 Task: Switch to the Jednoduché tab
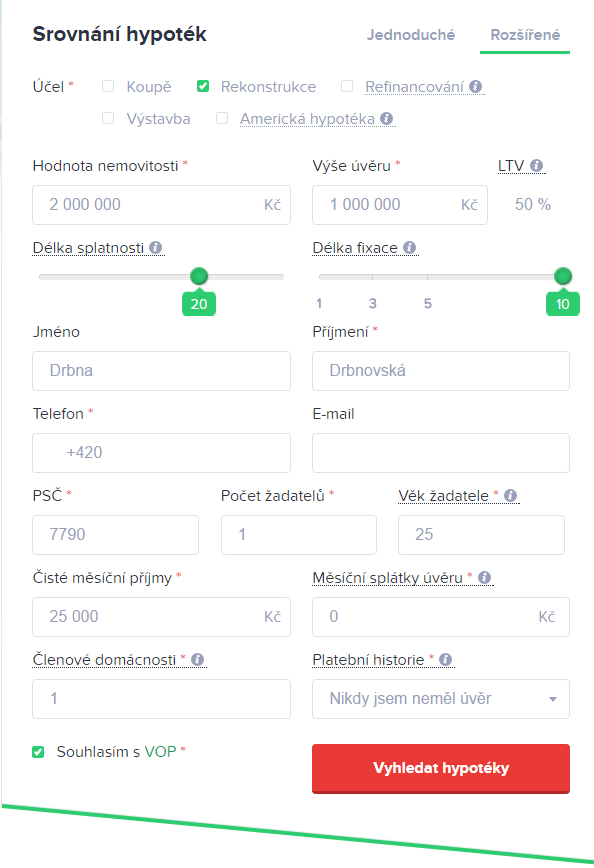tap(411, 35)
